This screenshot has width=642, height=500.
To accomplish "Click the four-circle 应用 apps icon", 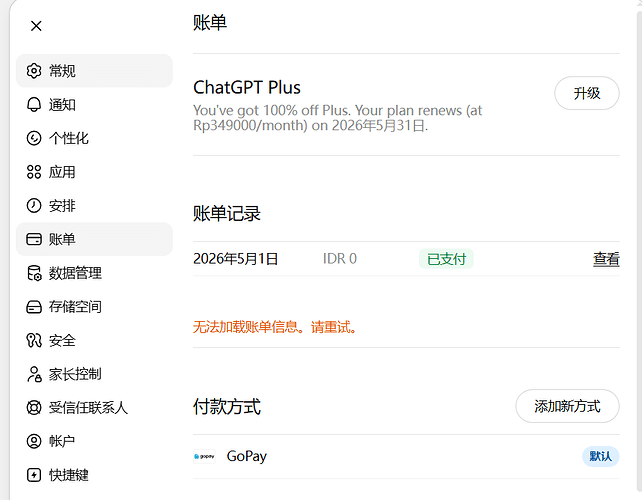I will [x=34, y=172].
